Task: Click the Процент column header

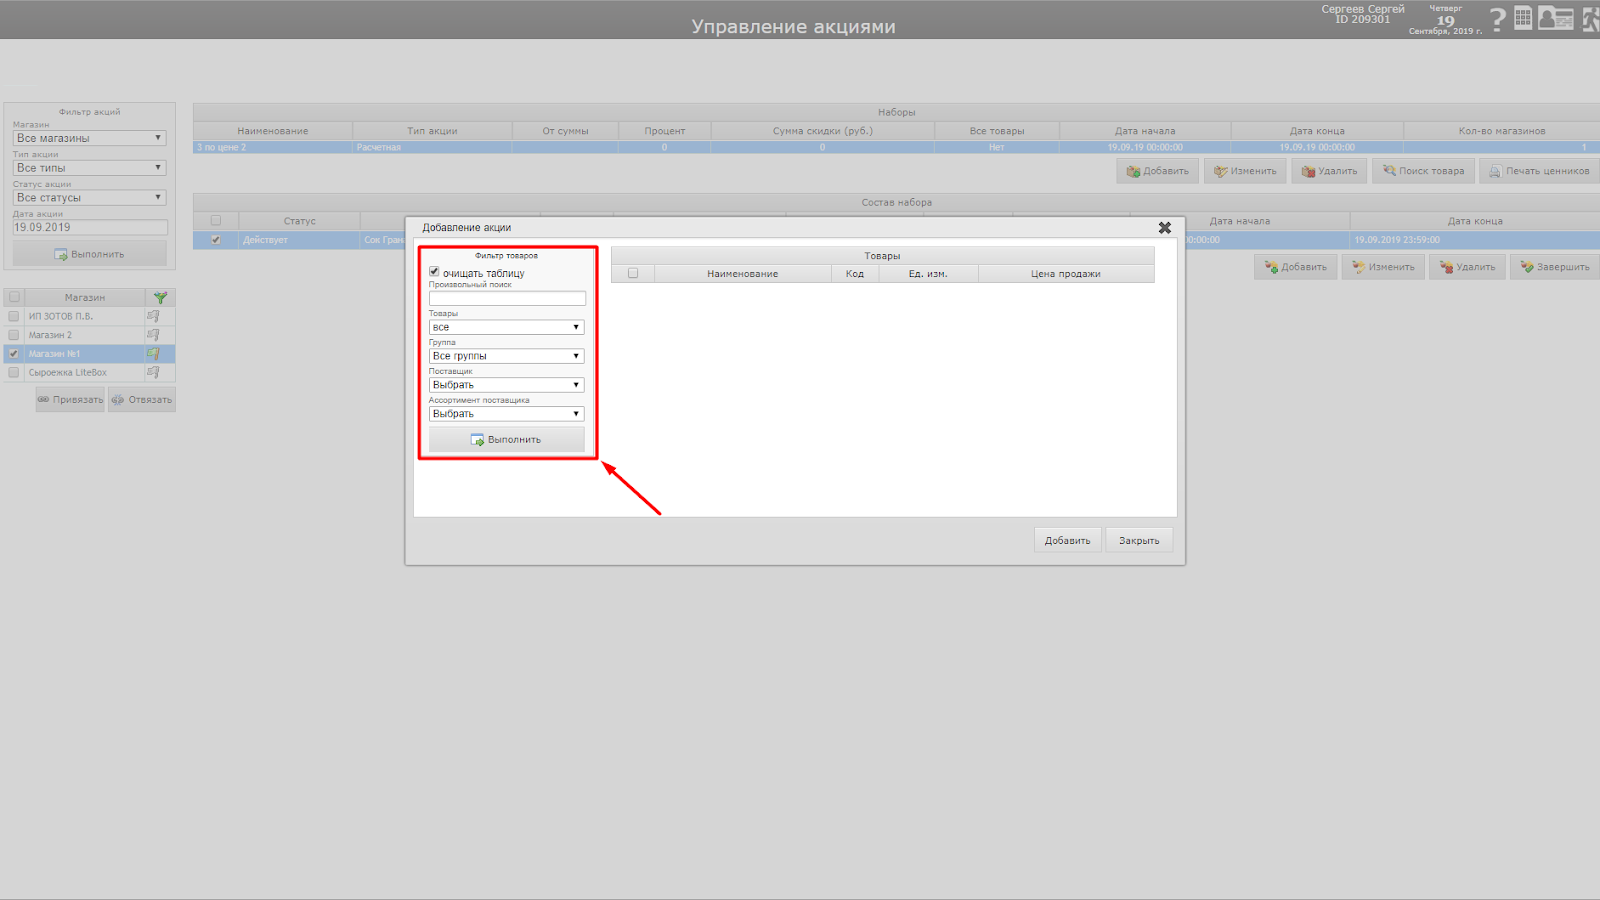Action: tap(665, 131)
